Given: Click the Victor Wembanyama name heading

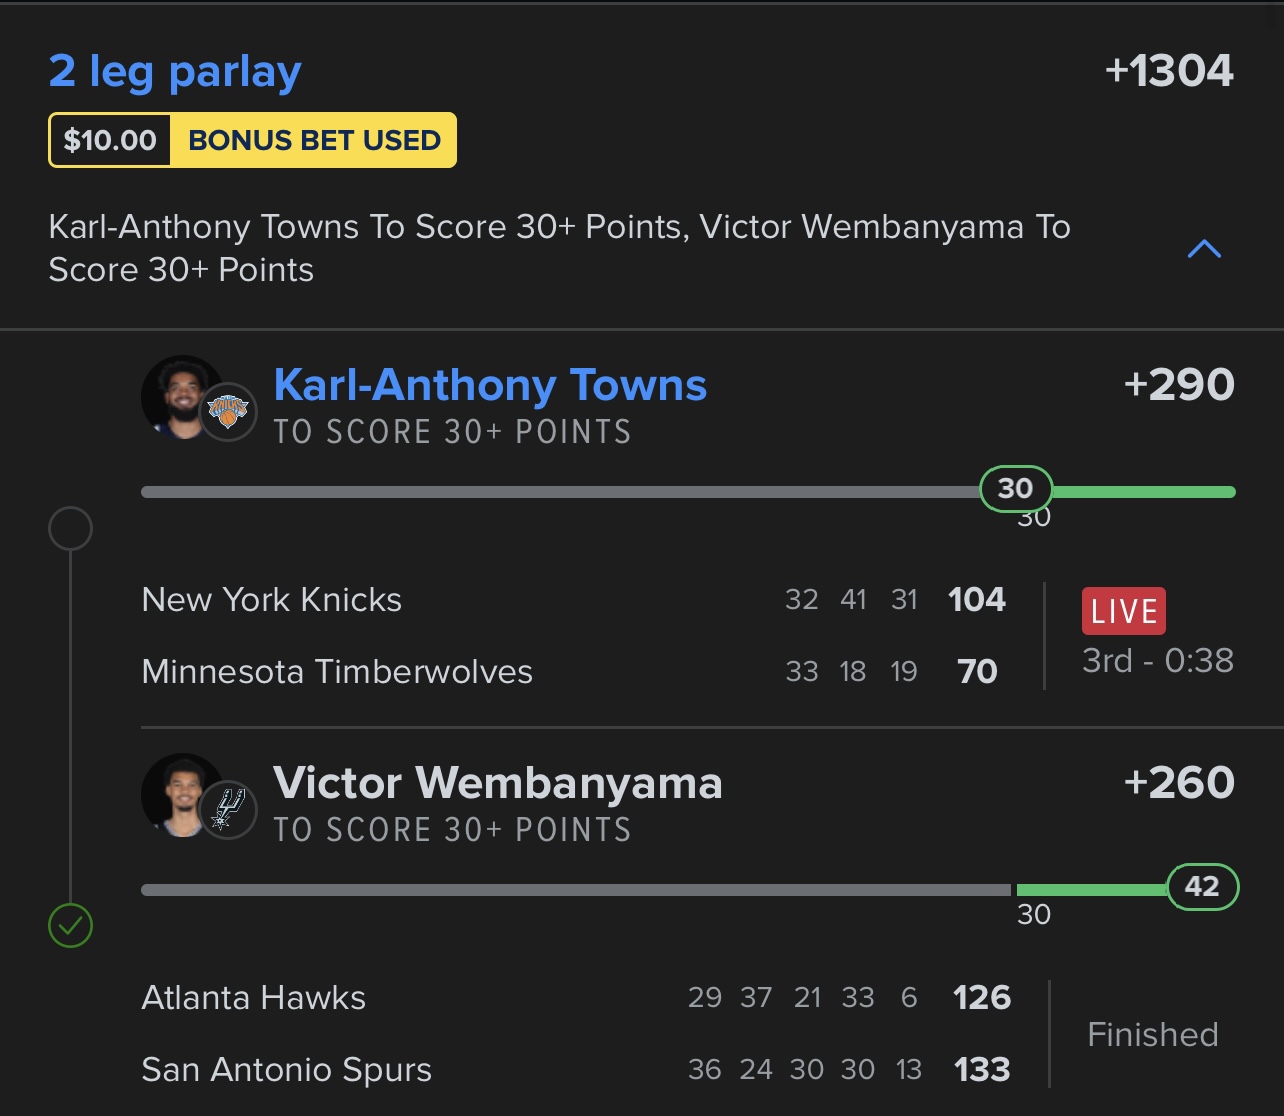Looking at the screenshot, I should point(497,783).
